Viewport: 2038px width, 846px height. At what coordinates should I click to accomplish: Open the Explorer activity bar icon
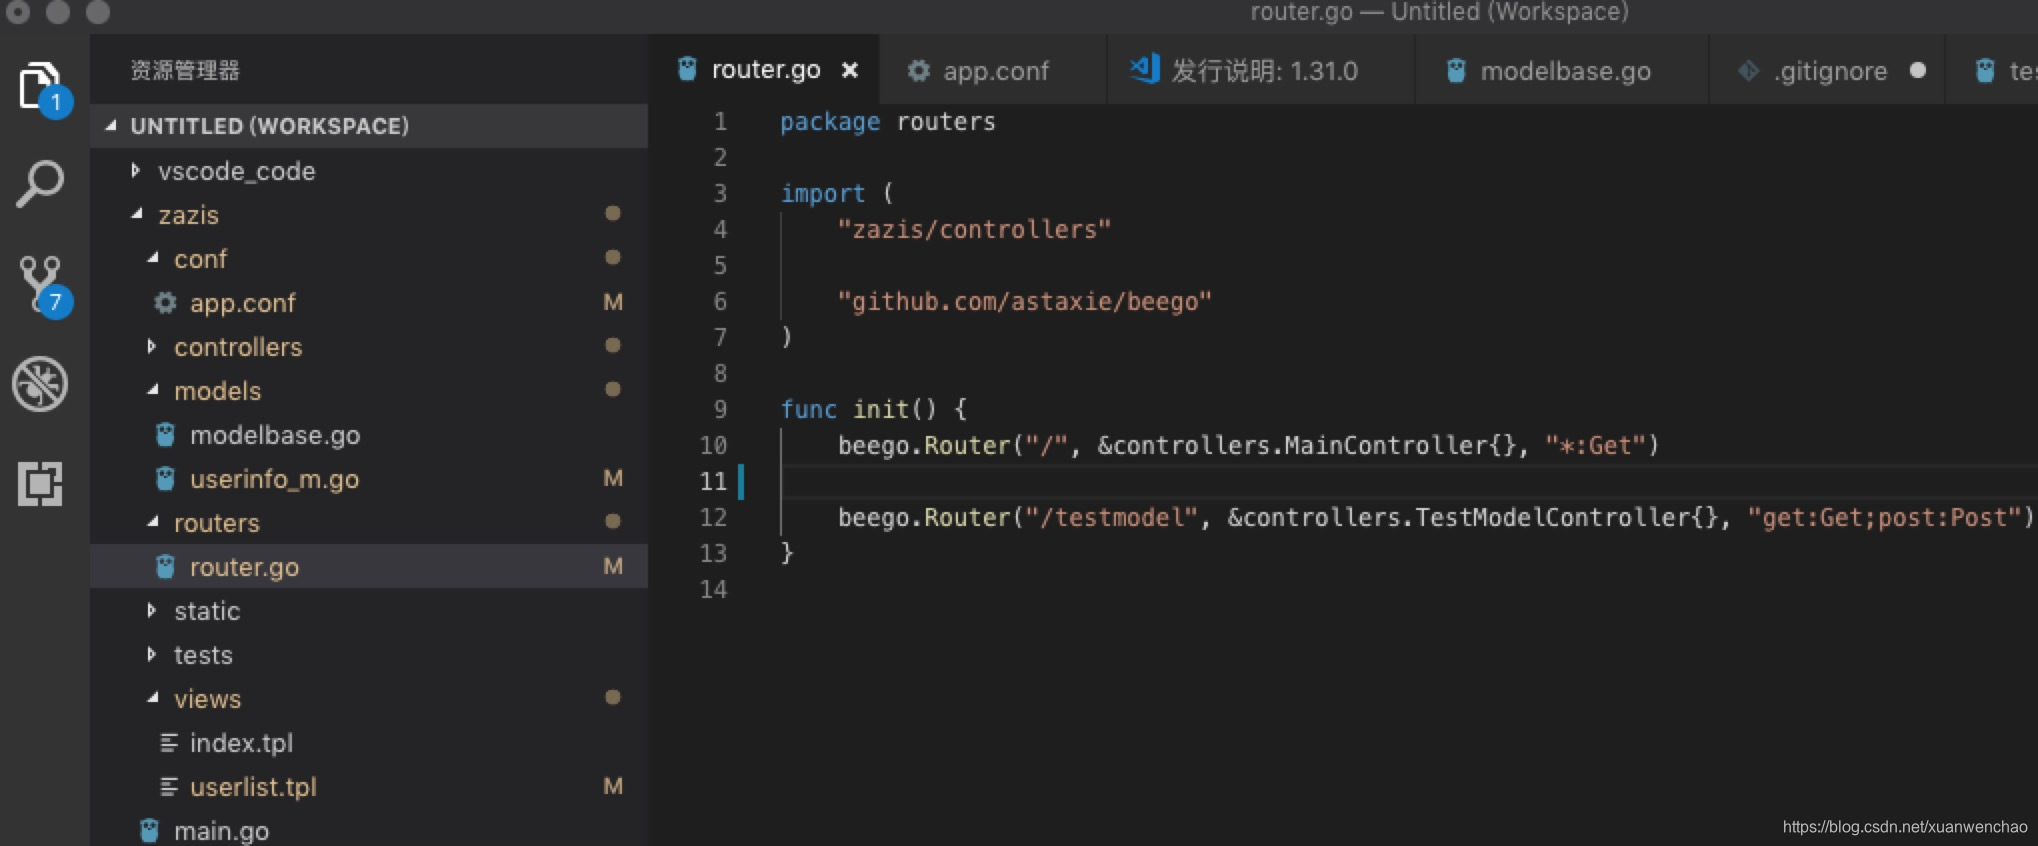[x=42, y=87]
